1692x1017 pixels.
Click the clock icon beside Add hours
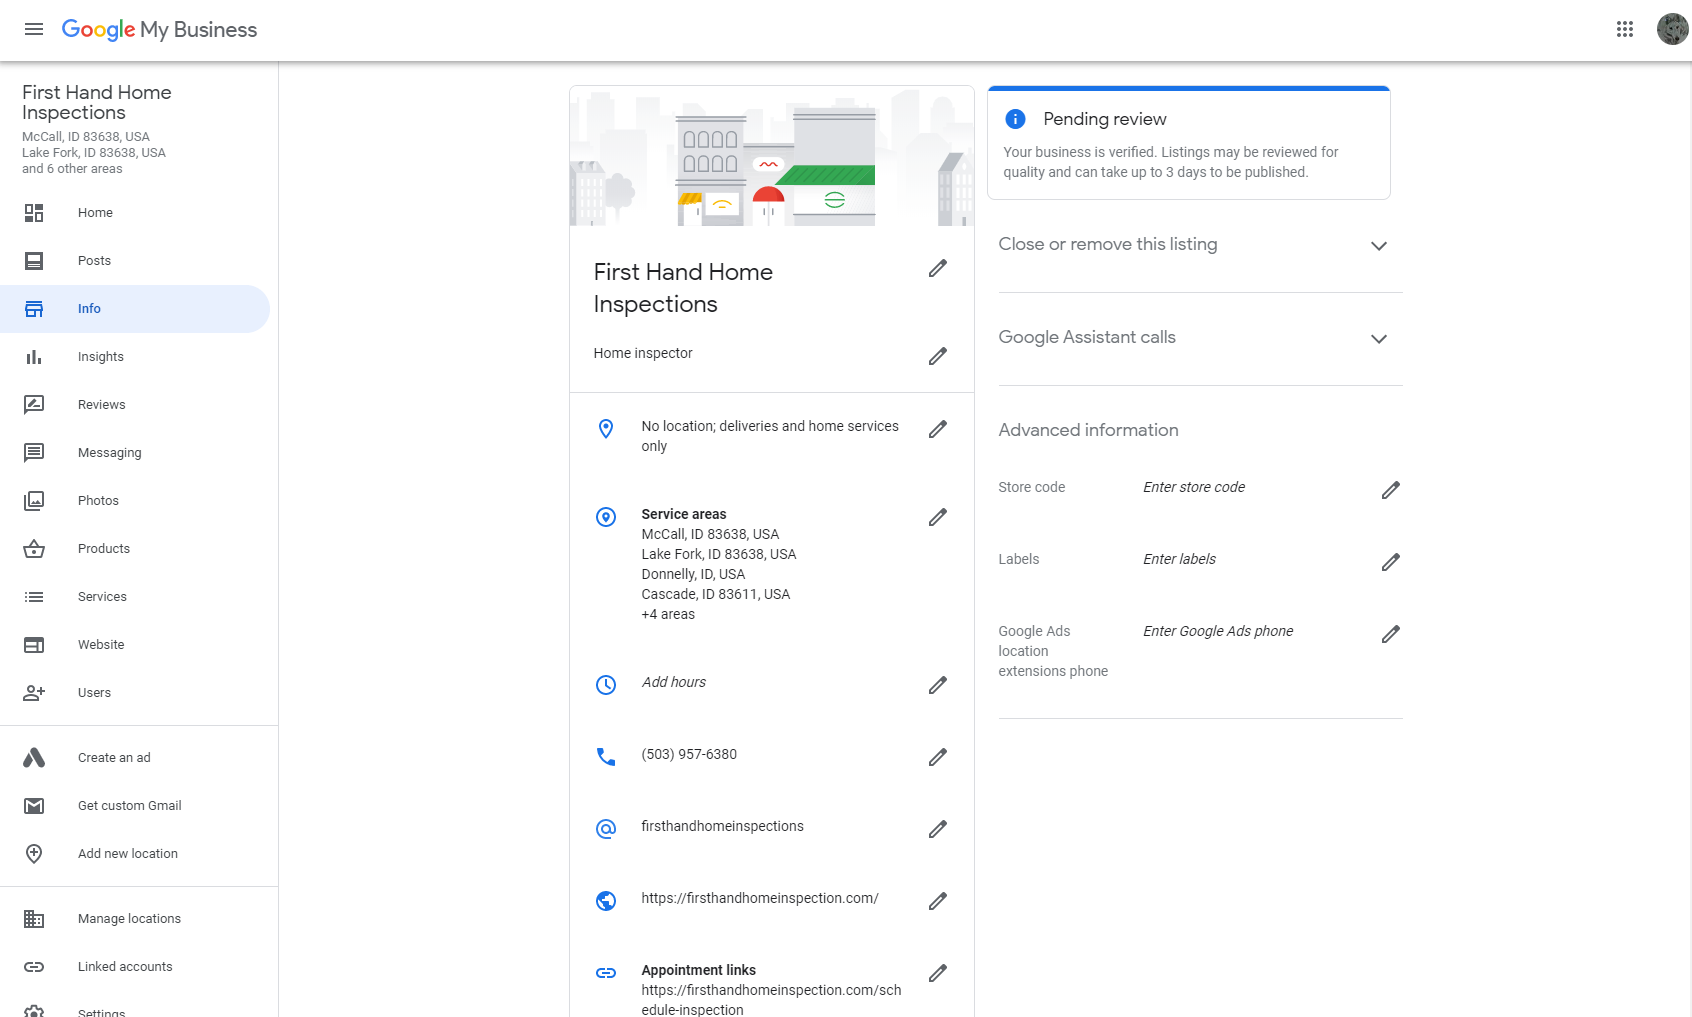click(x=606, y=685)
